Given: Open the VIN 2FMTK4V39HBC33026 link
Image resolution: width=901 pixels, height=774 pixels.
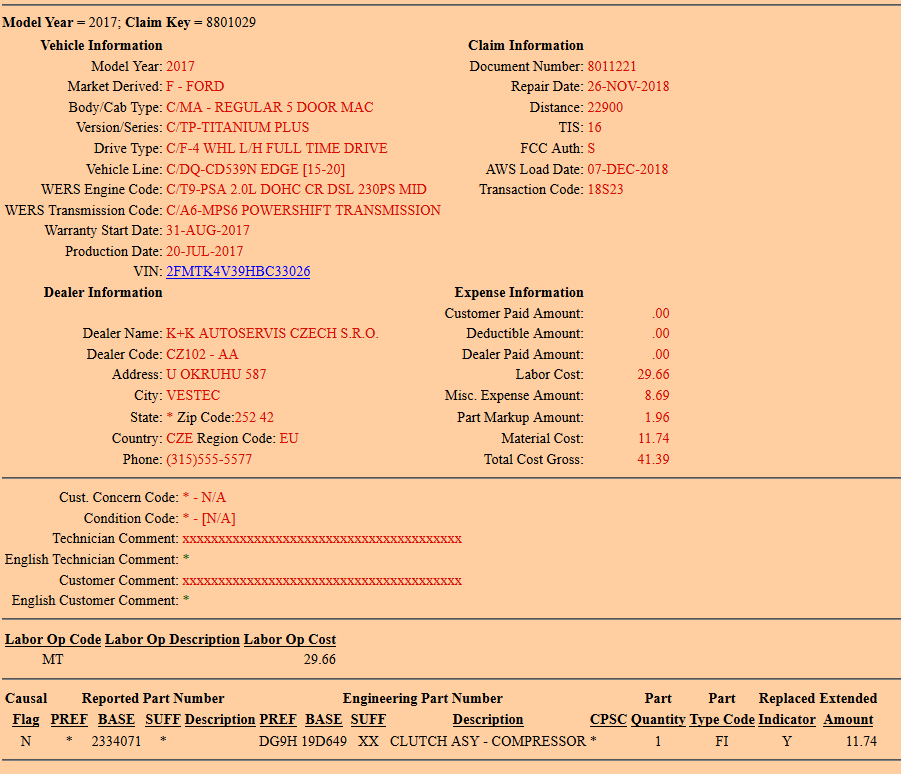Looking at the screenshot, I should coord(238,272).
